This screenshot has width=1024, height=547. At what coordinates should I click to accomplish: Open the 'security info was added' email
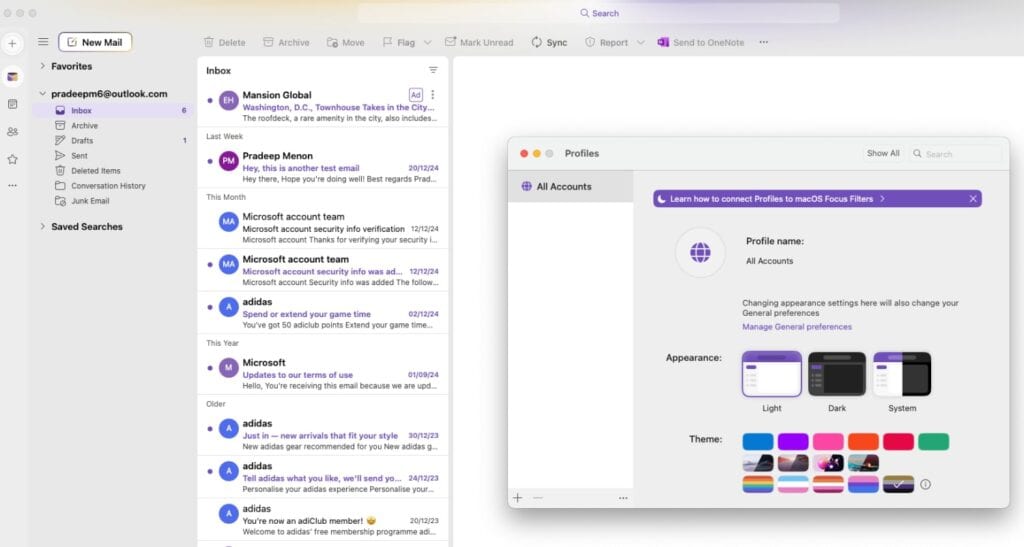(x=323, y=270)
